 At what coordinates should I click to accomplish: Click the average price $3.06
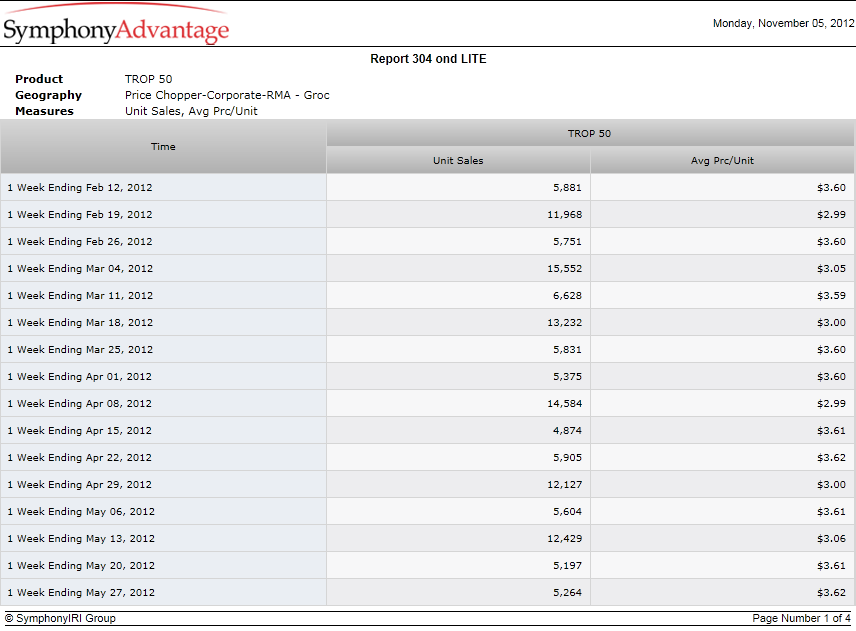[831, 539]
